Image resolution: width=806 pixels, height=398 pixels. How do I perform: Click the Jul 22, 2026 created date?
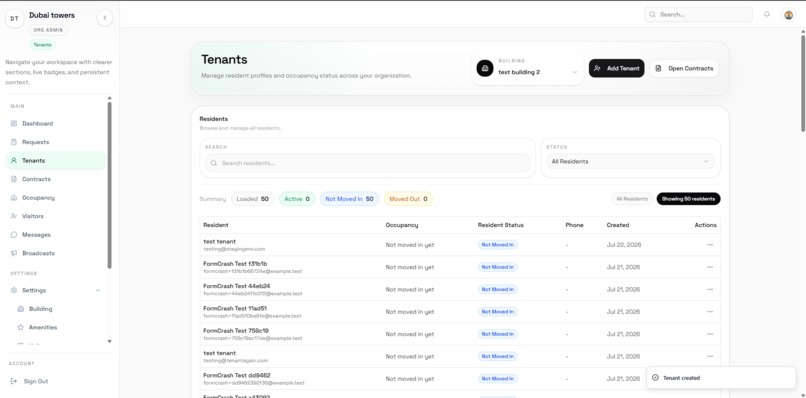click(x=624, y=245)
